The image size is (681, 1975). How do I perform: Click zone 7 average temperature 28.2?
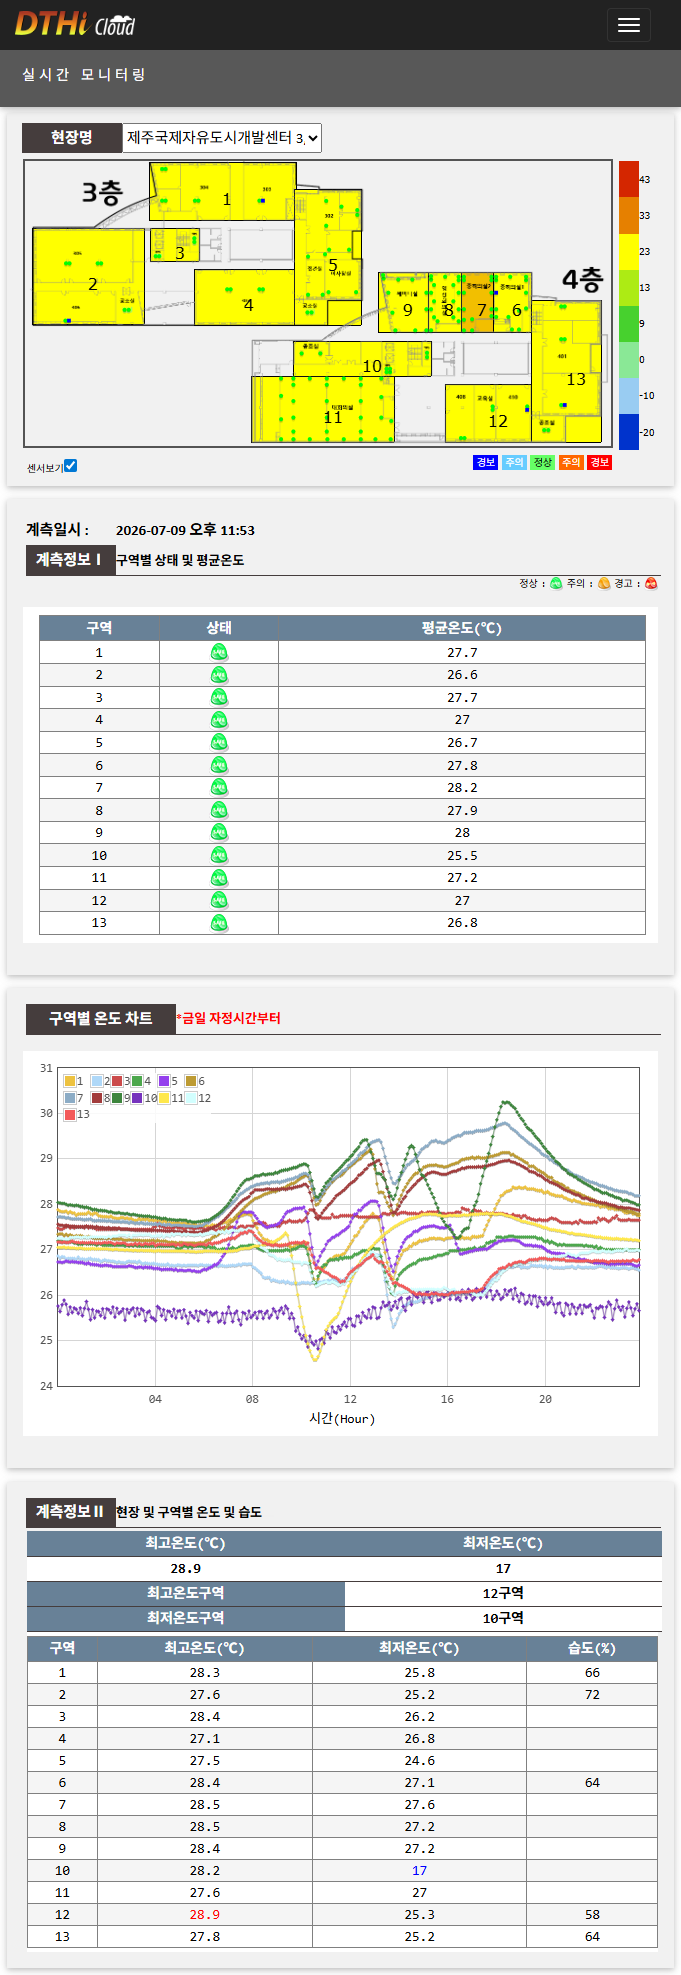click(462, 788)
